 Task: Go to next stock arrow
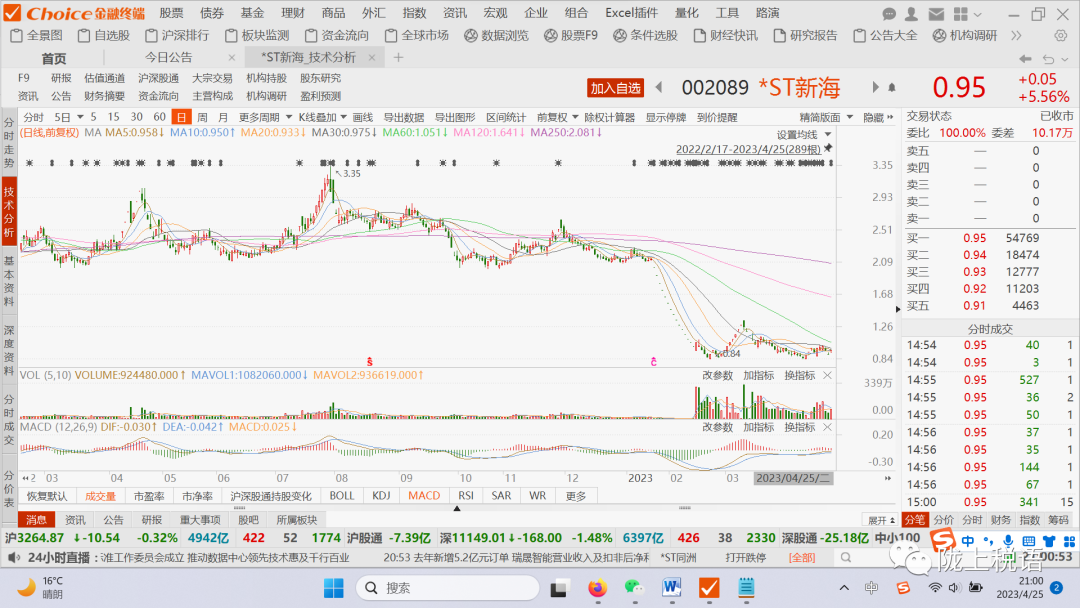[x=875, y=87]
